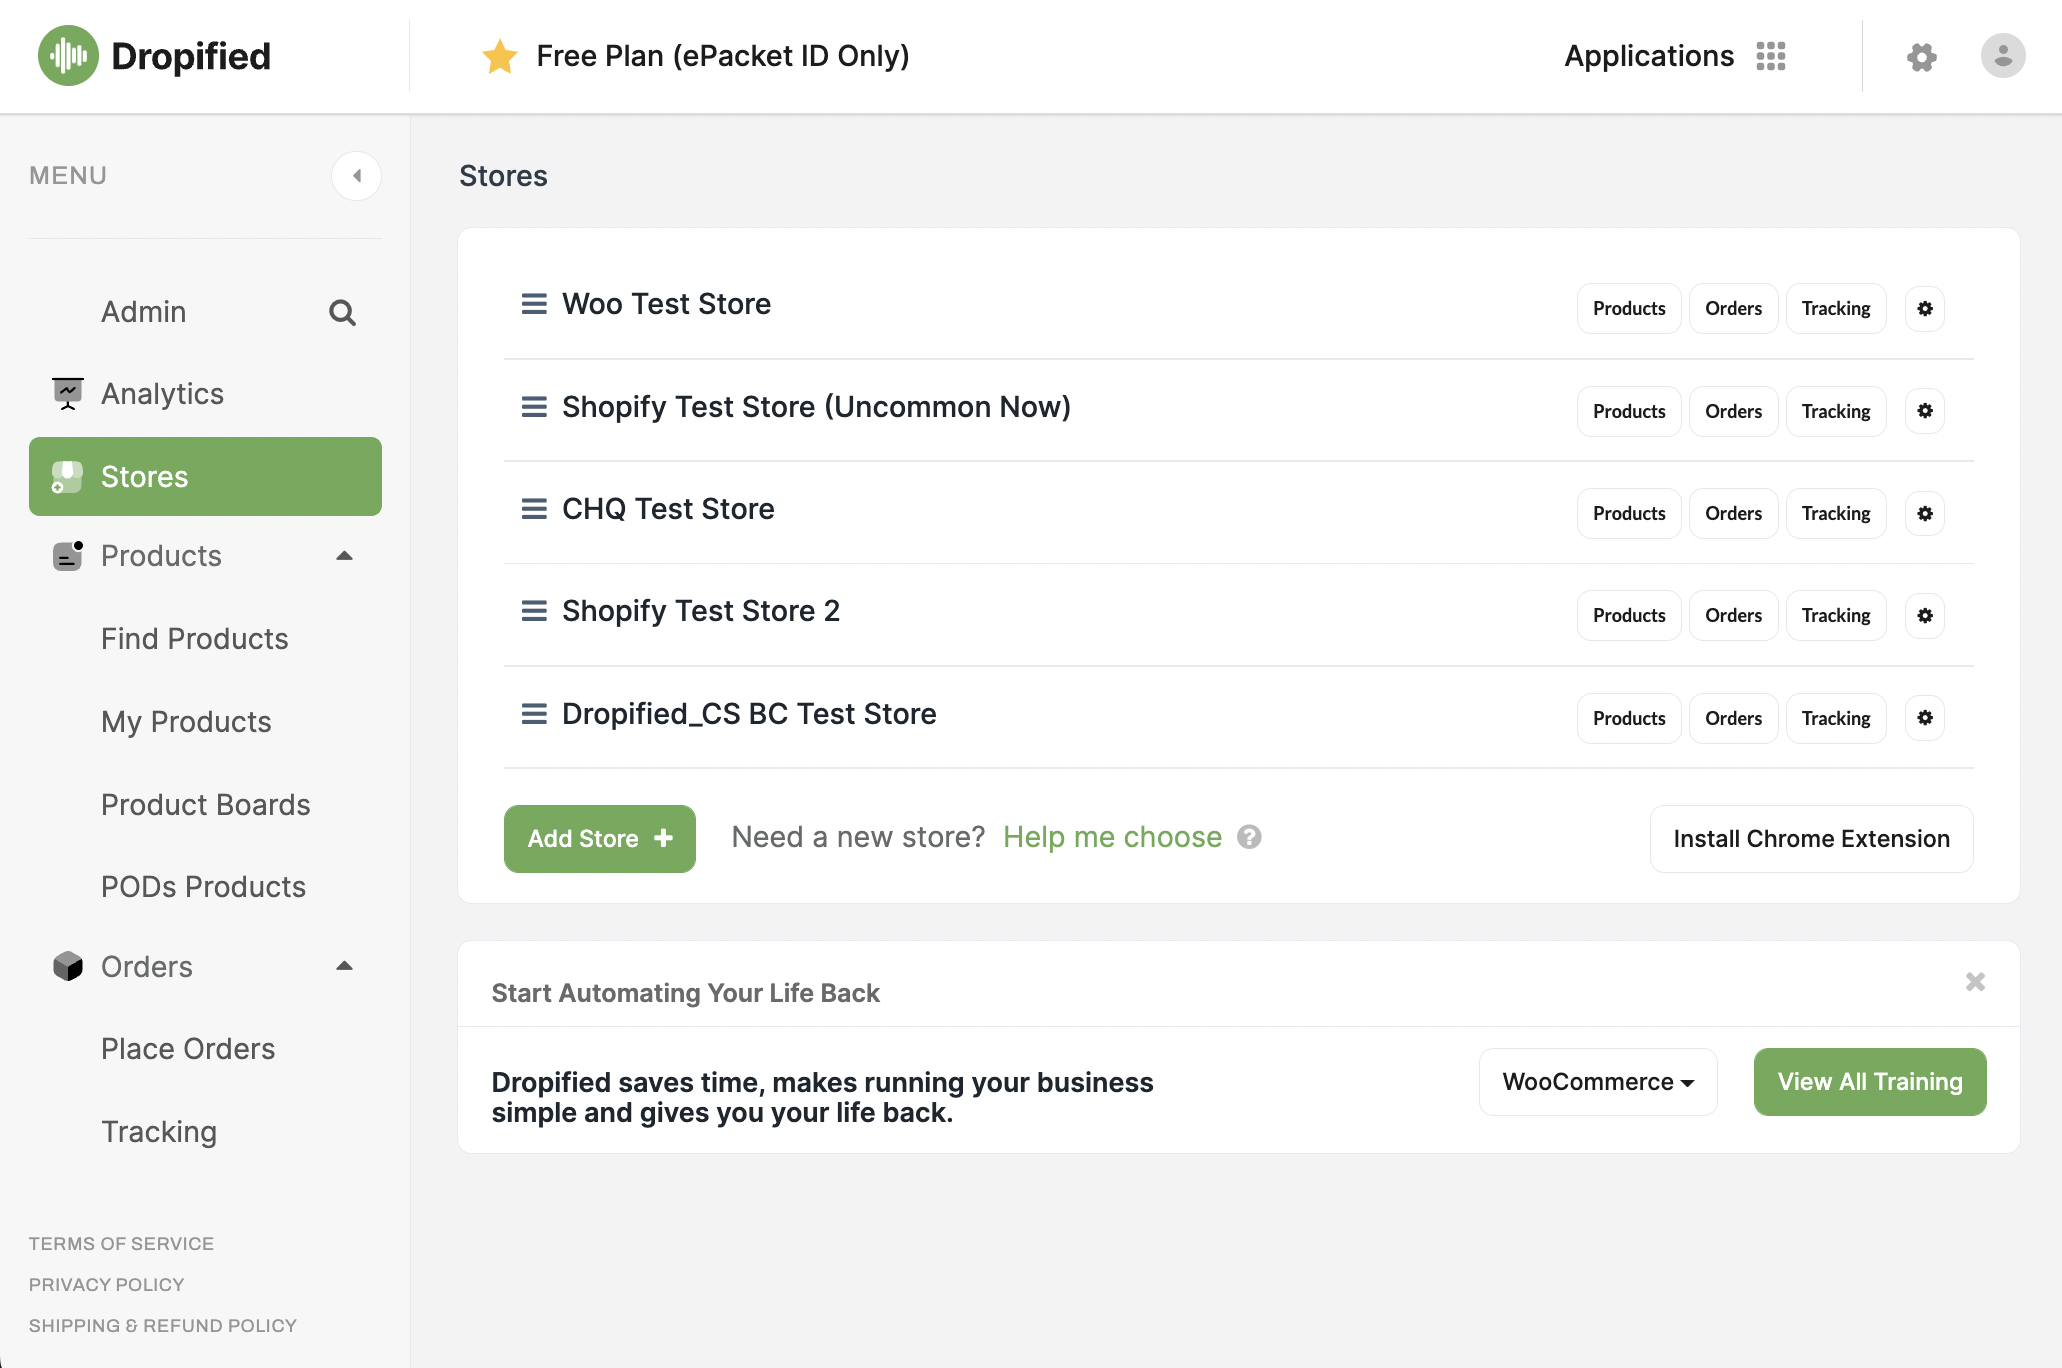The width and height of the screenshot is (2062, 1368).
Task: Collapse the Products sidebar section
Action: pos(344,556)
